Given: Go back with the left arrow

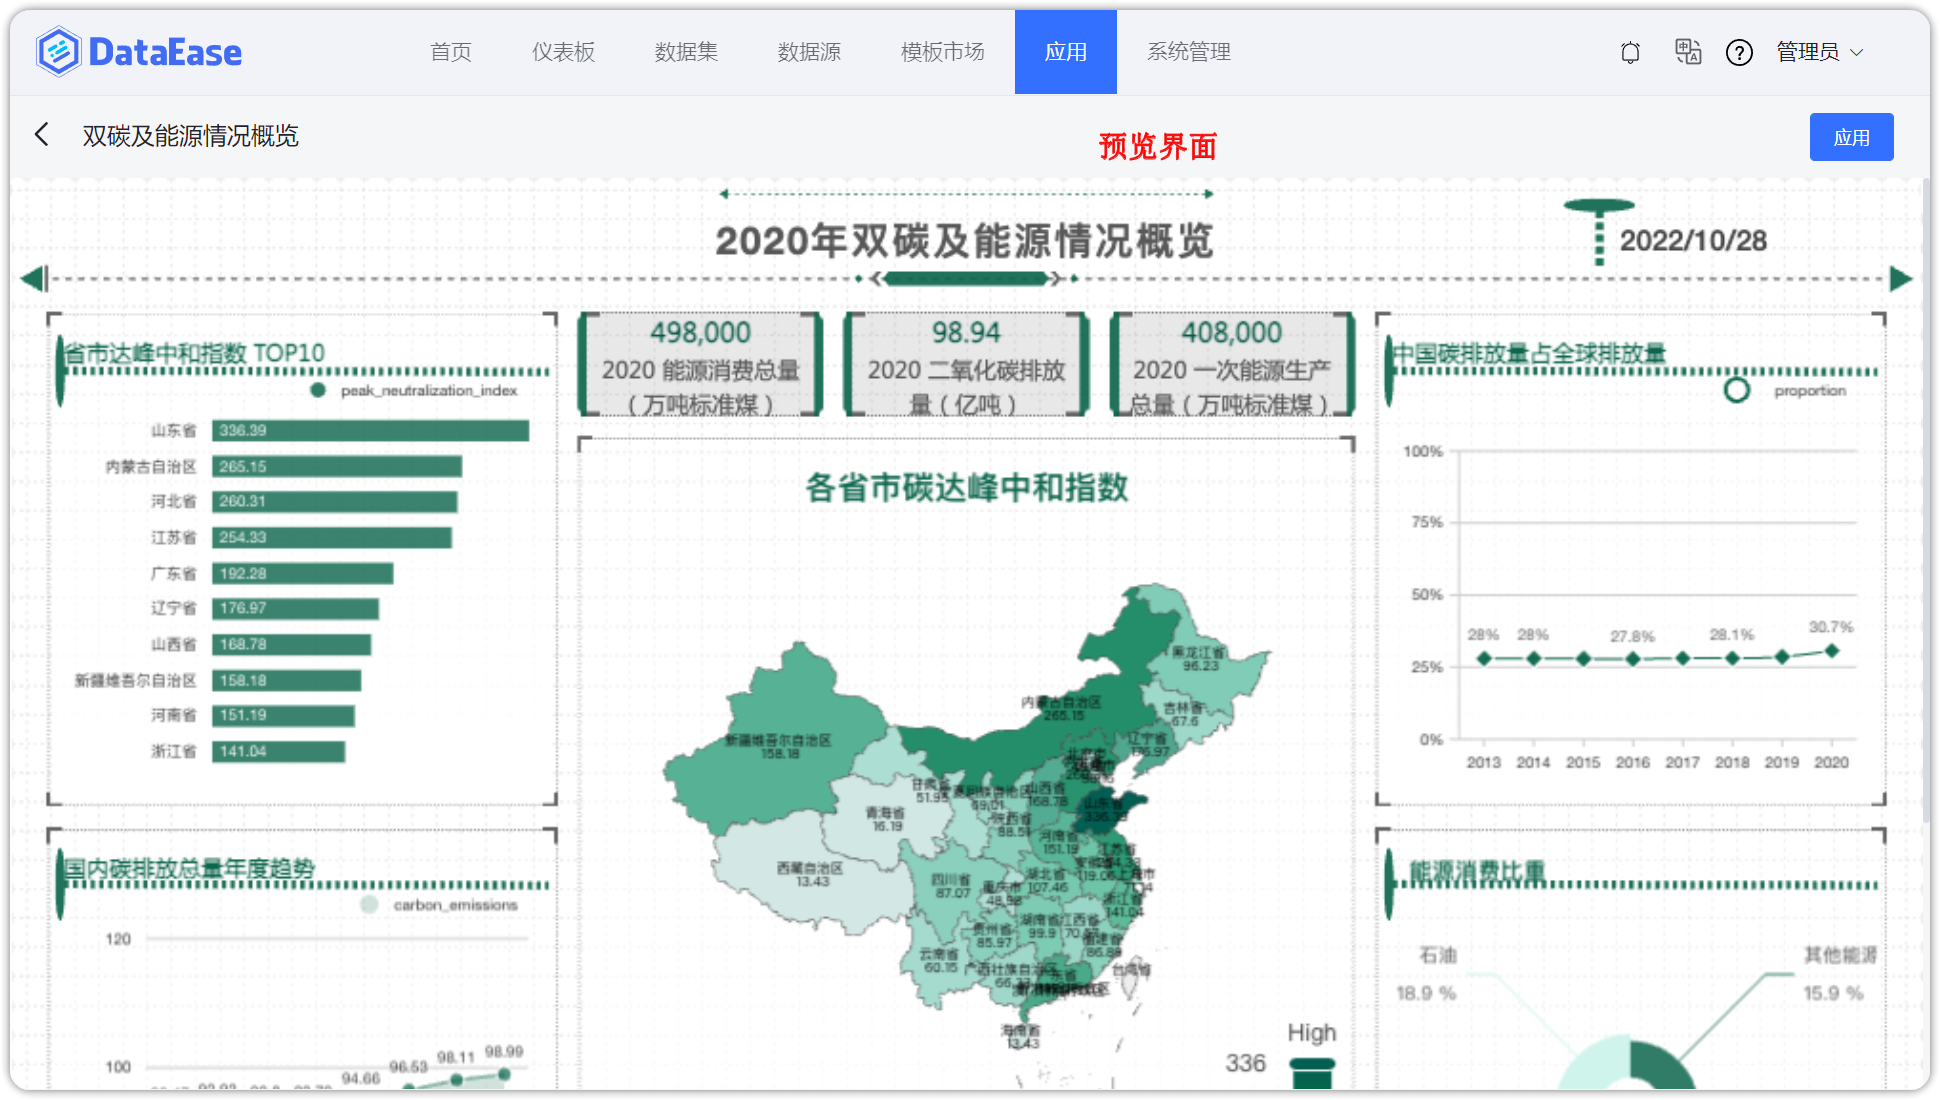Looking at the screenshot, I should [x=42, y=135].
